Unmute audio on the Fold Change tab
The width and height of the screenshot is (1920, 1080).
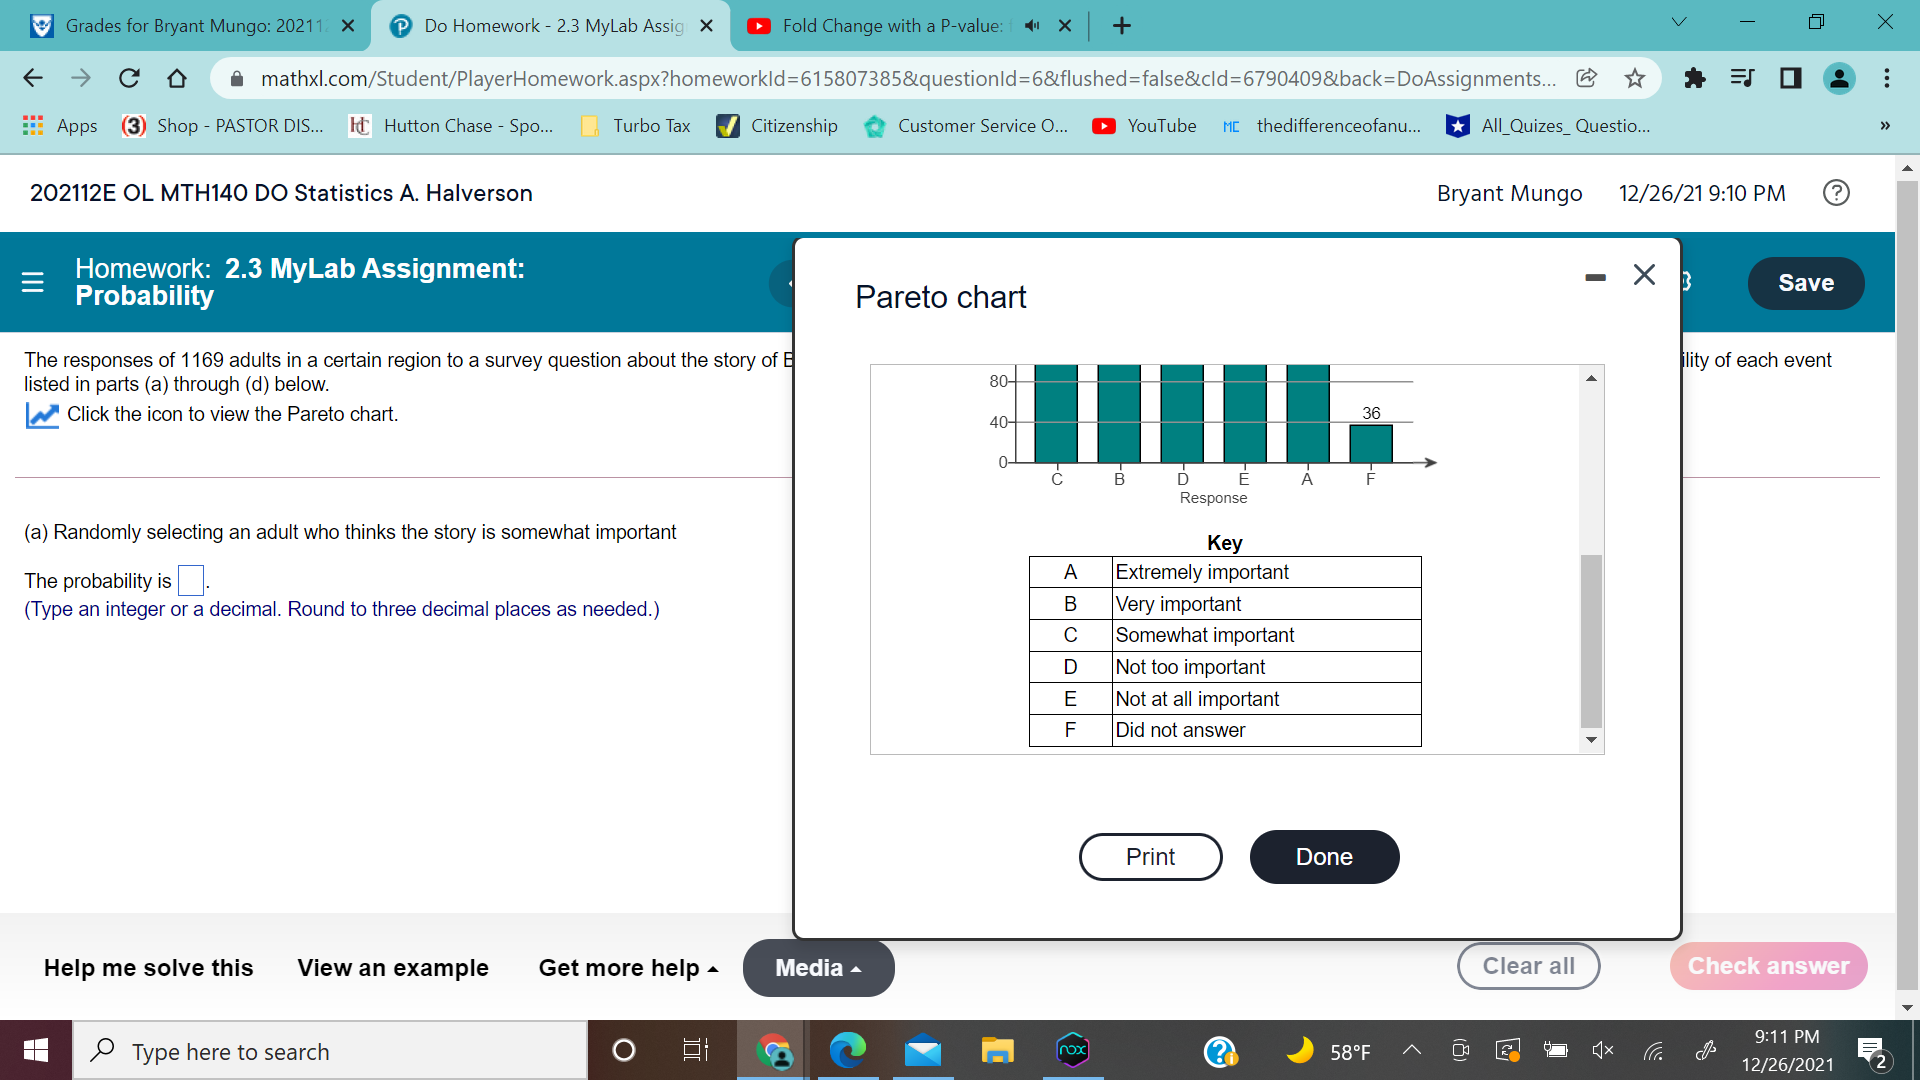click(x=1031, y=26)
